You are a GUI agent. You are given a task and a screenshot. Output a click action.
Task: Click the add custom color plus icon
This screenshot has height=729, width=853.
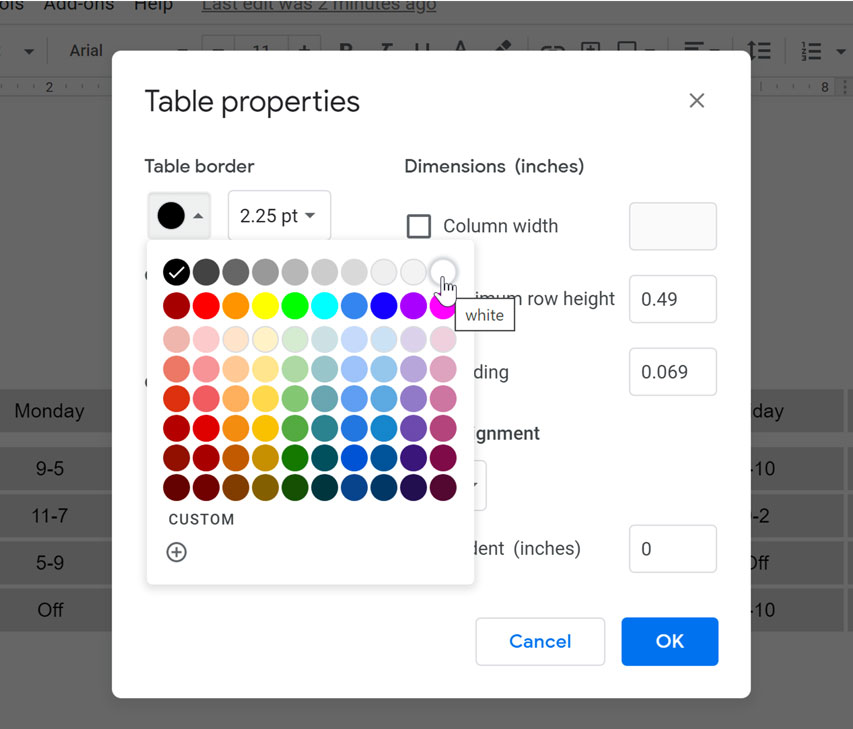tap(176, 551)
